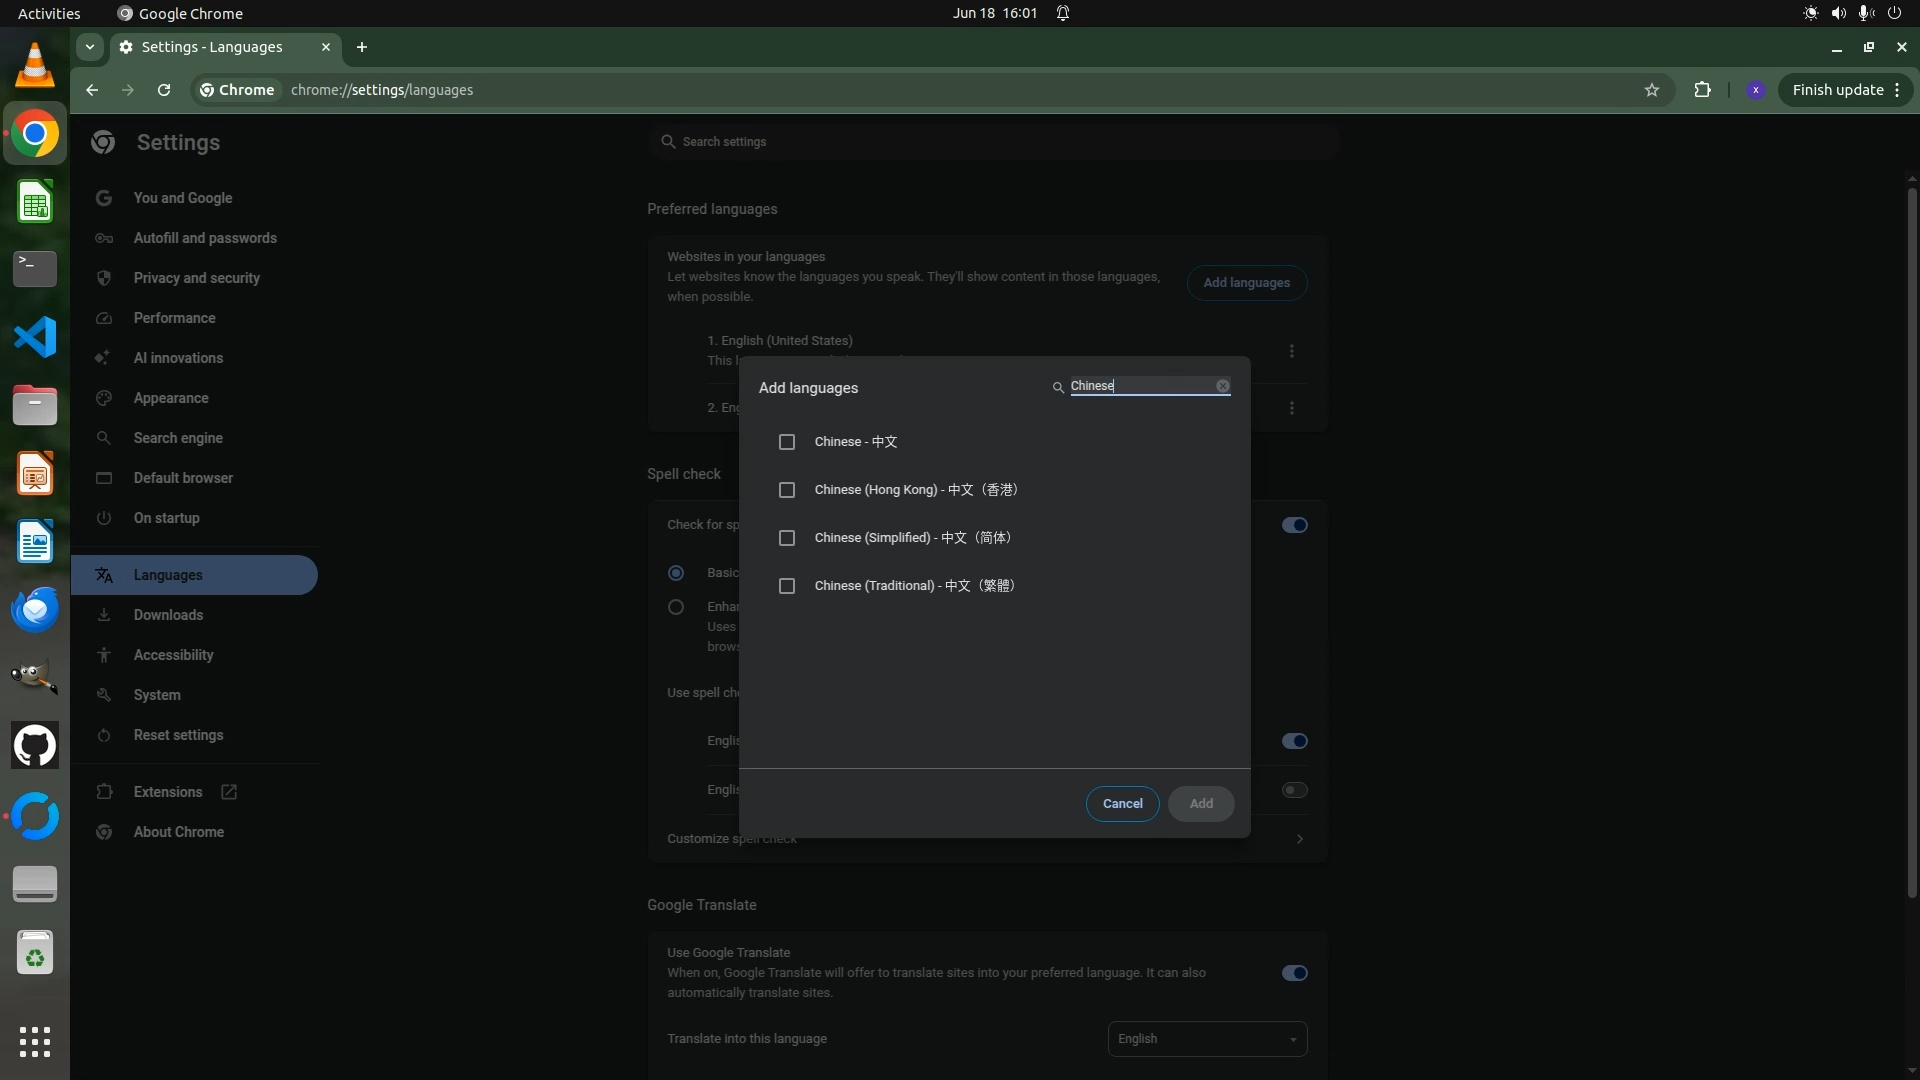This screenshot has width=1920, height=1080.
Task: Select the Chinese - 中文 checkbox
Action: coord(787,442)
